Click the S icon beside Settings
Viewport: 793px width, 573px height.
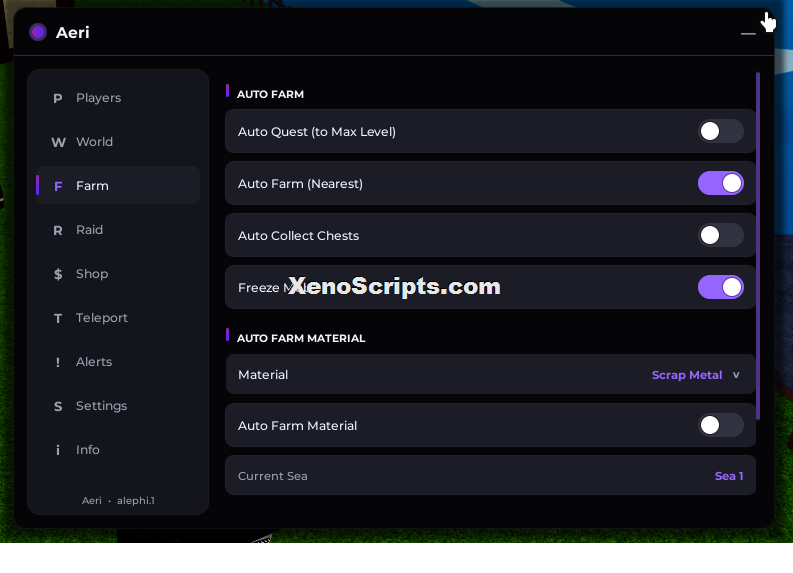point(58,406)
